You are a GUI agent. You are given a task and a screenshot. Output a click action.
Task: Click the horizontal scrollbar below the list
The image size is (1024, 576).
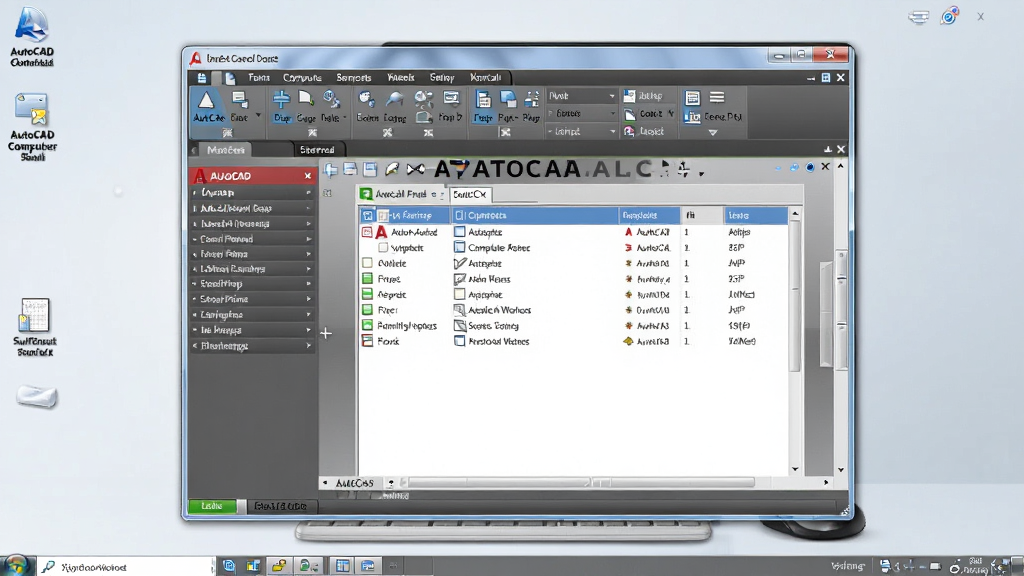(x=576, y=483)
